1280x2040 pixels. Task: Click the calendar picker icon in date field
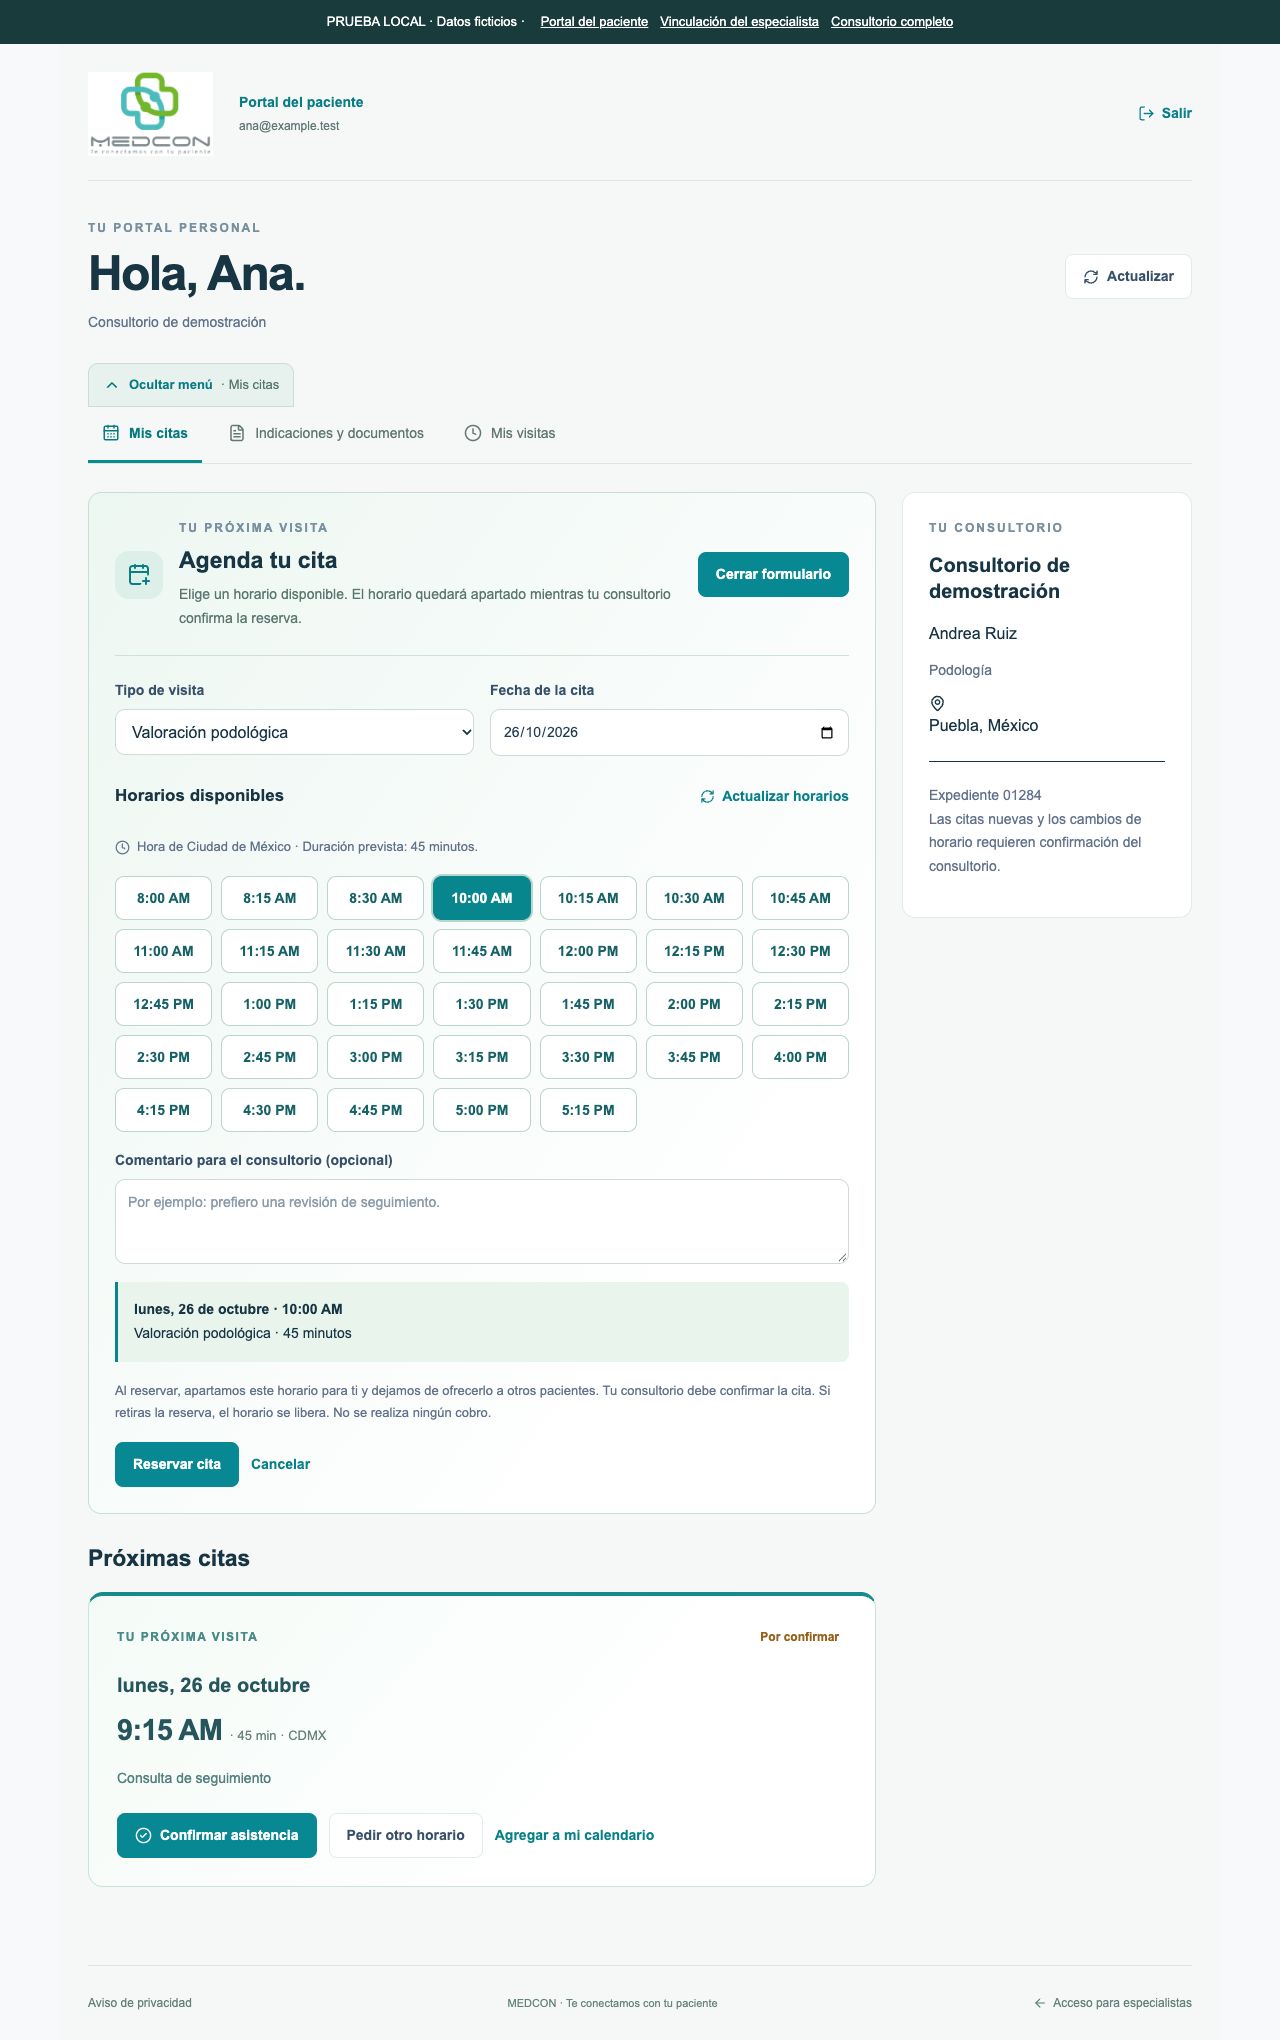click(827, 732)
